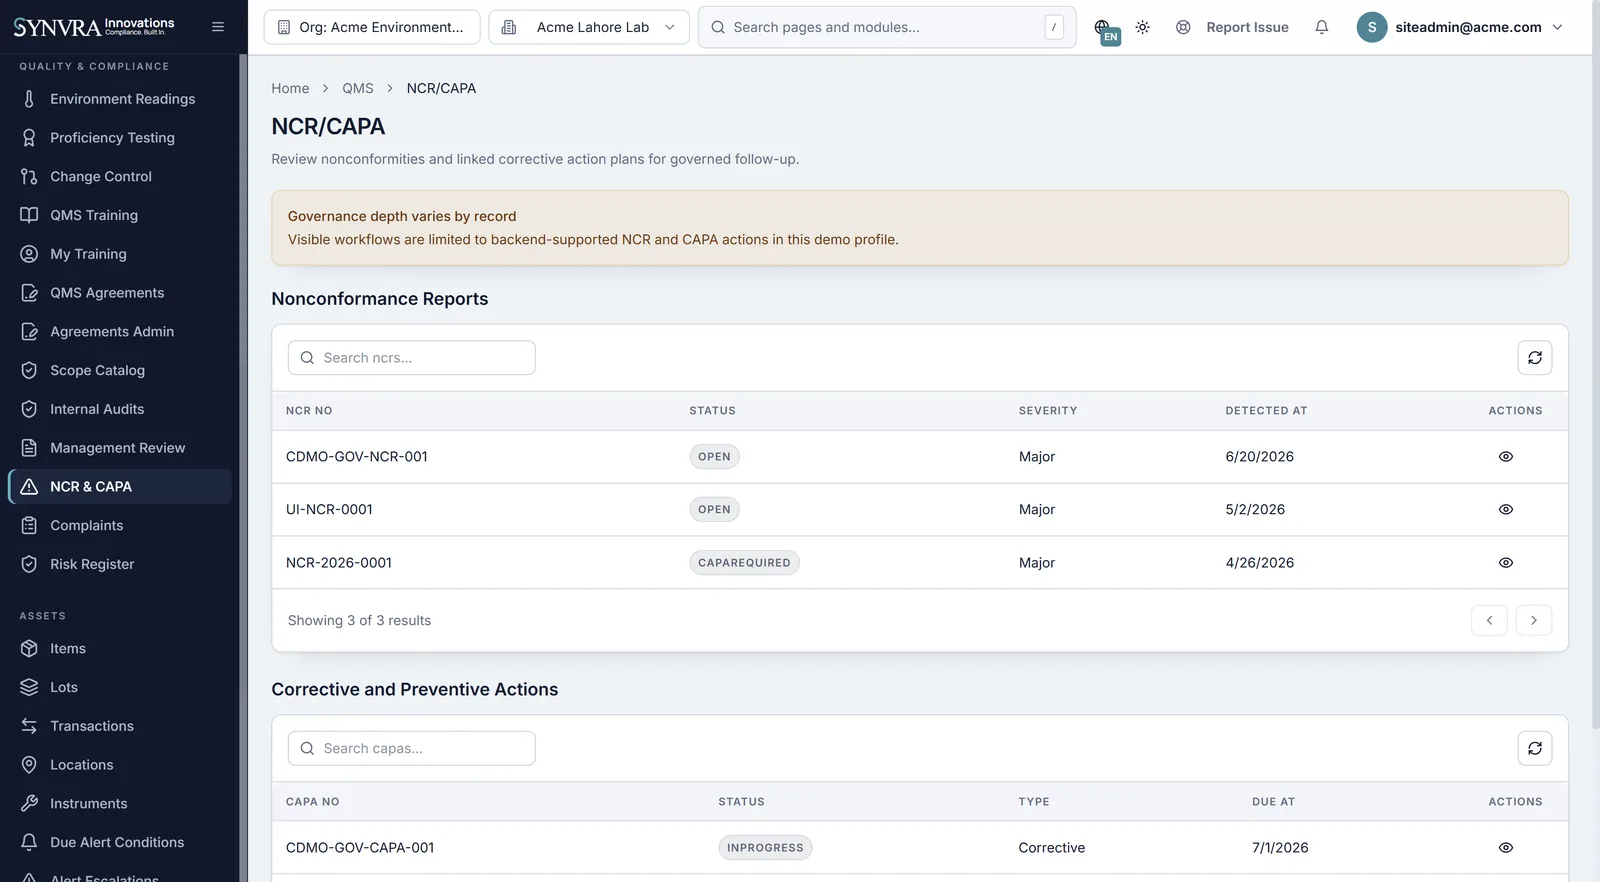Open the language selector globe icon
This screenshot has width=1600, height=882.
(x=1104, y=29)
